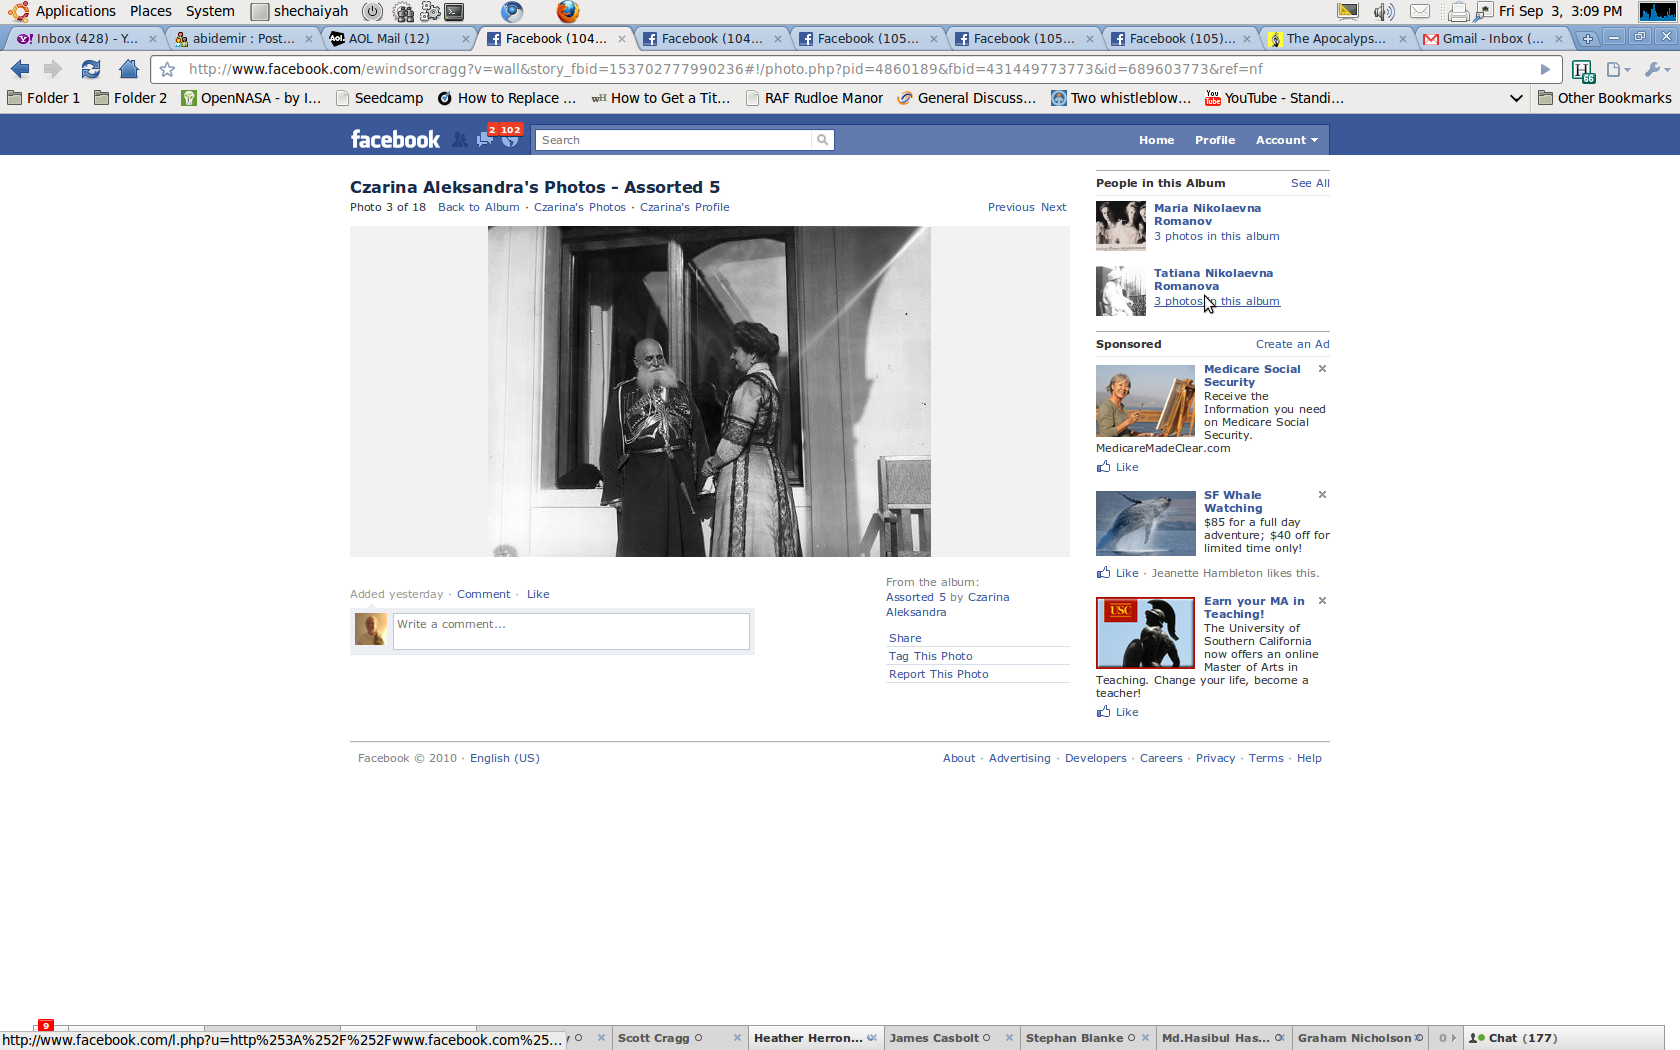Expand the Account dropdown menu

[x=1286, y=140]
